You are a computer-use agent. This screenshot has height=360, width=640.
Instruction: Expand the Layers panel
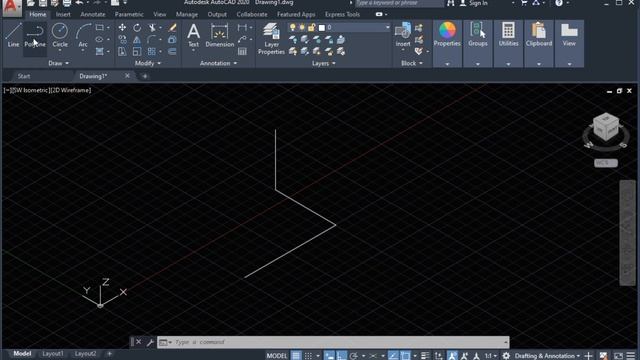[x=324, y=63]
